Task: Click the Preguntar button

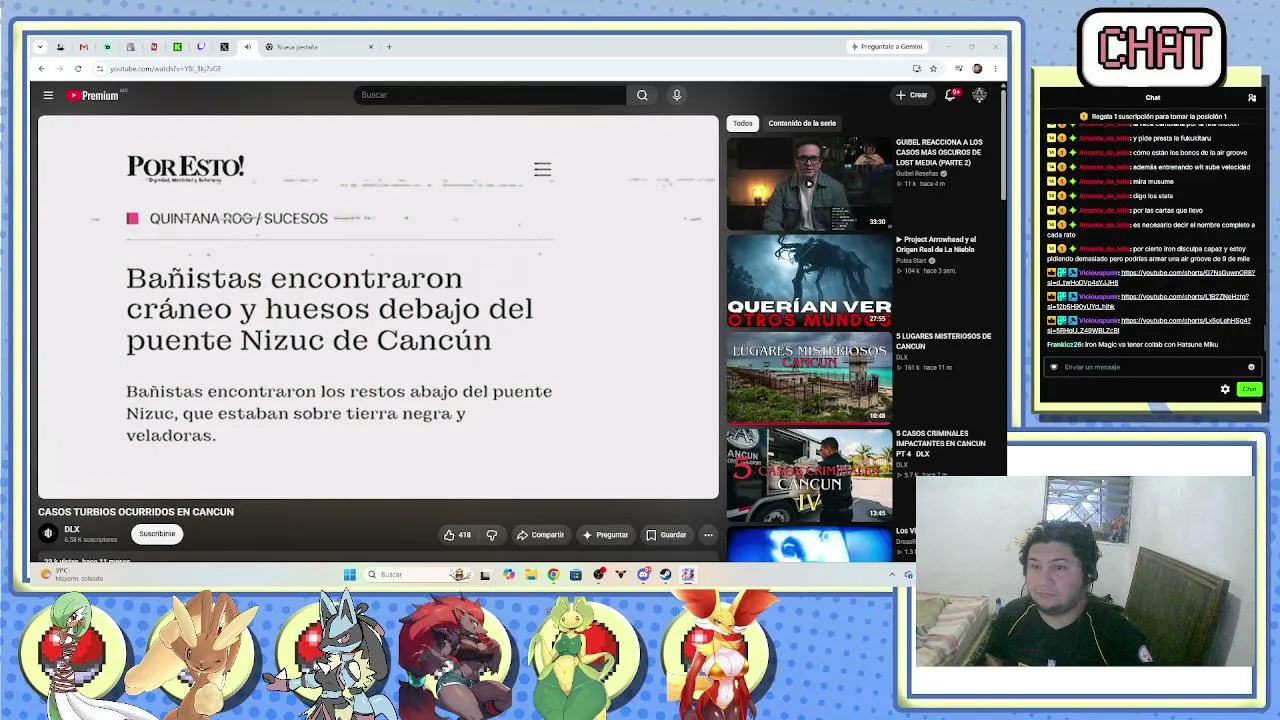Action: pyautogui.click(x=605, y=535)
